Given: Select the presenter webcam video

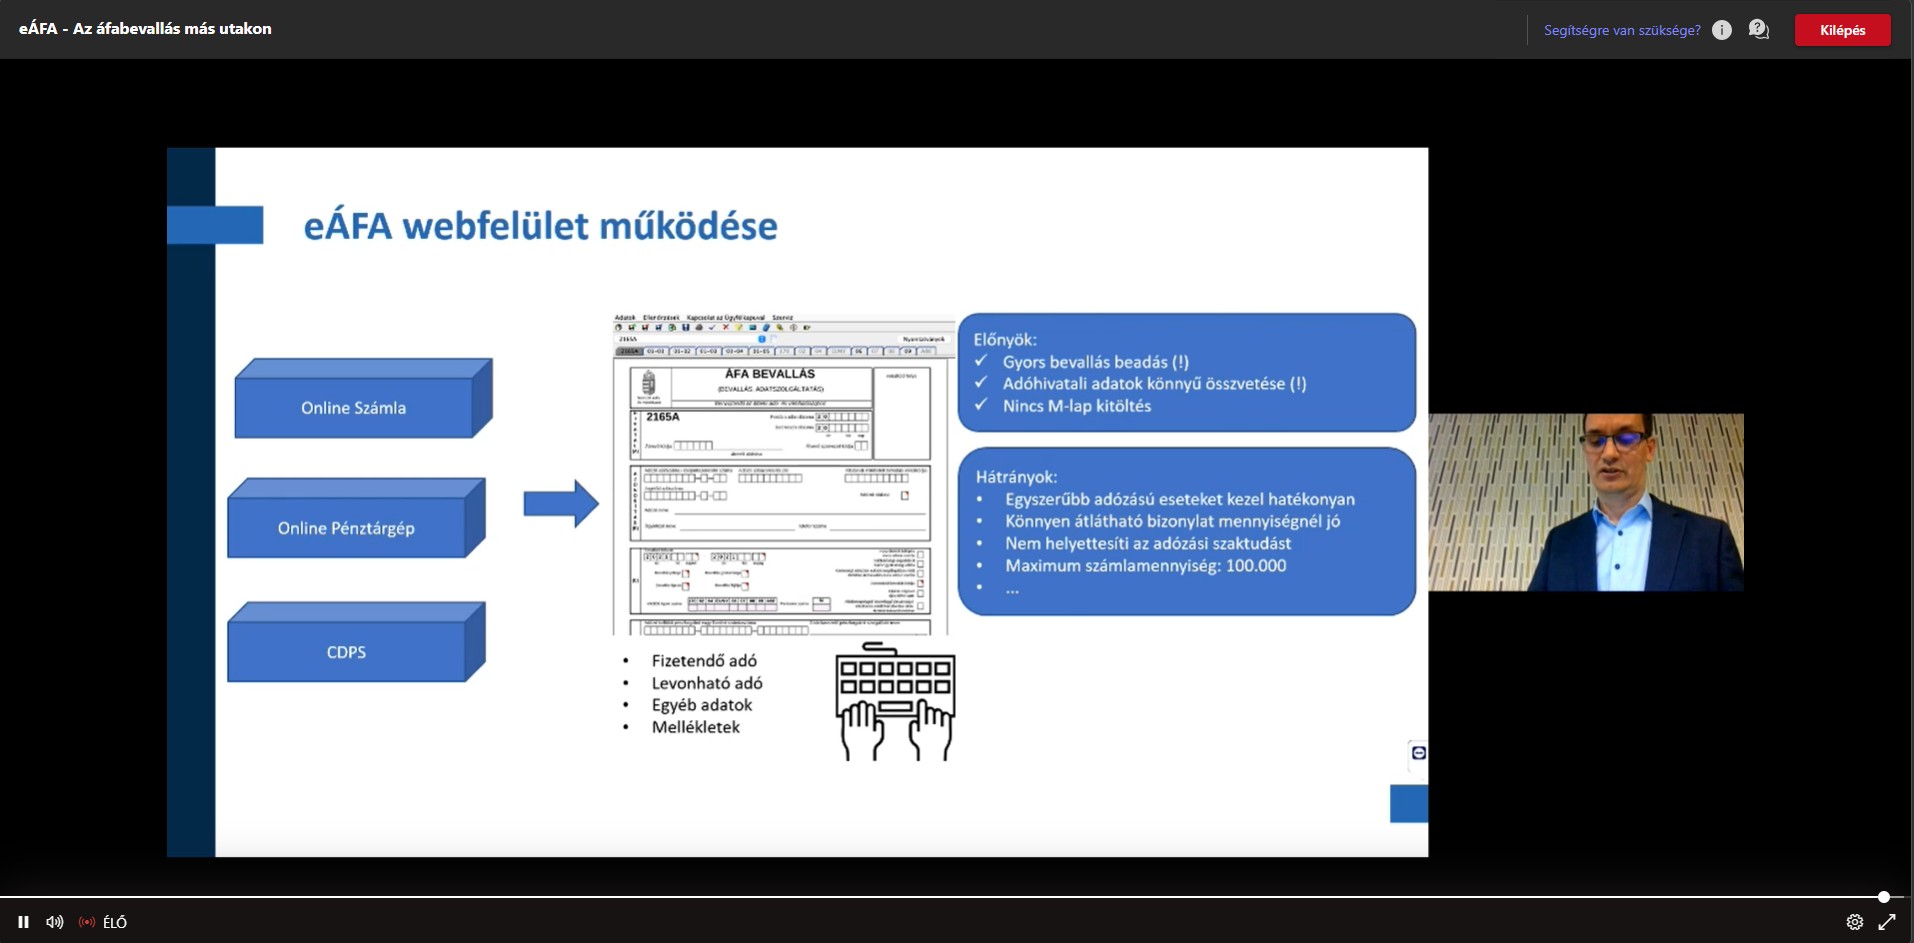Looking at the screenshot, I should pos(1585,502).
